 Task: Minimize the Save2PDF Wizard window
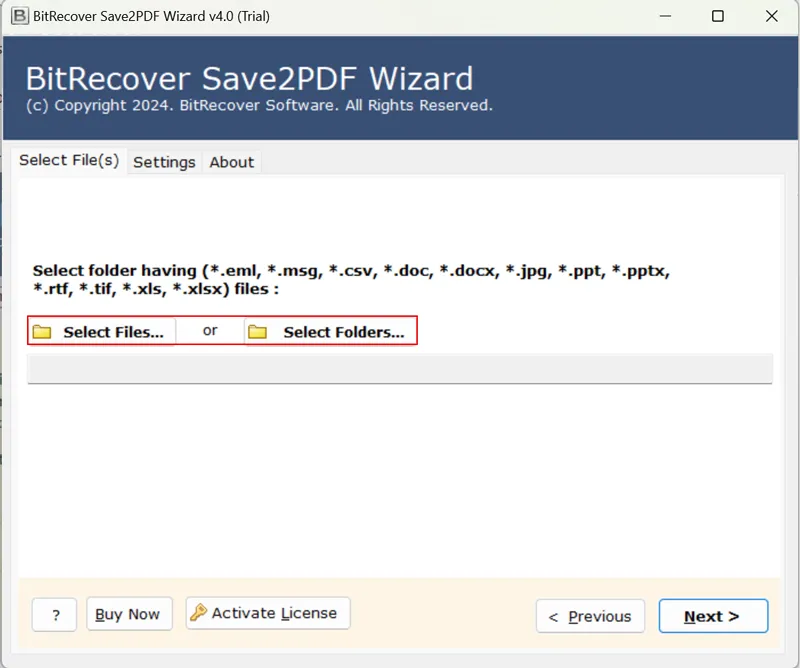(x=665, y=16)
